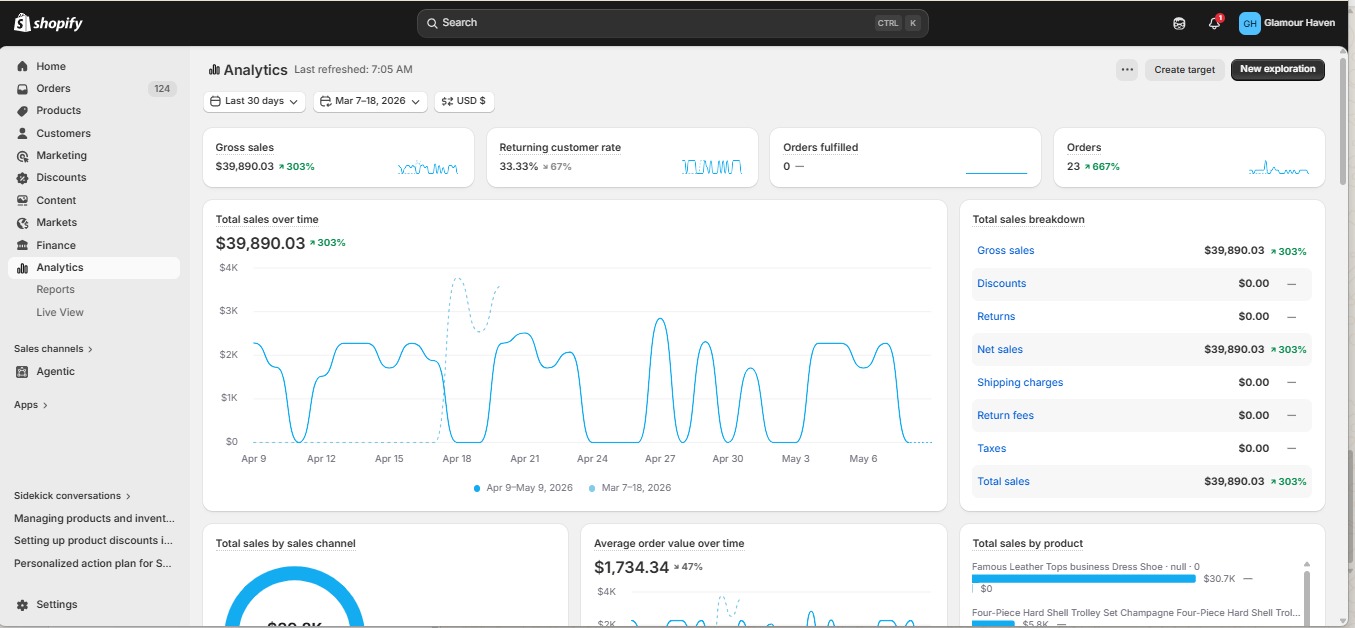Open 'Setting up product discounts i...' conversation
This screenshot has height=628, width=1355.
[93, 541]
